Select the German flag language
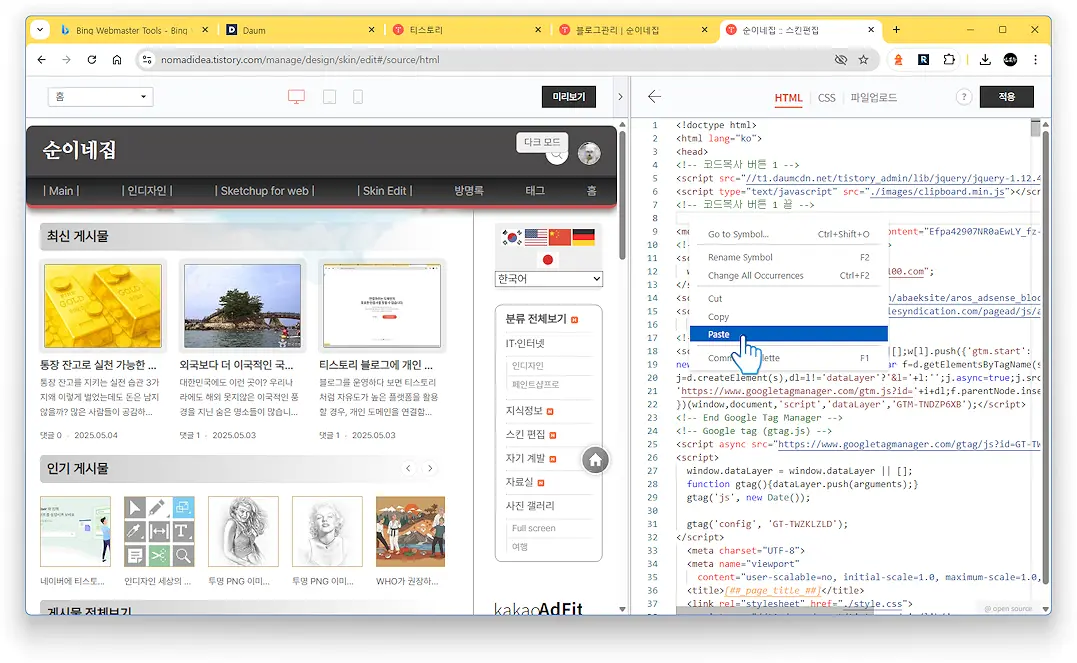Image resolution: width=1077 pixels, height=663 pixels. (583, 238)
